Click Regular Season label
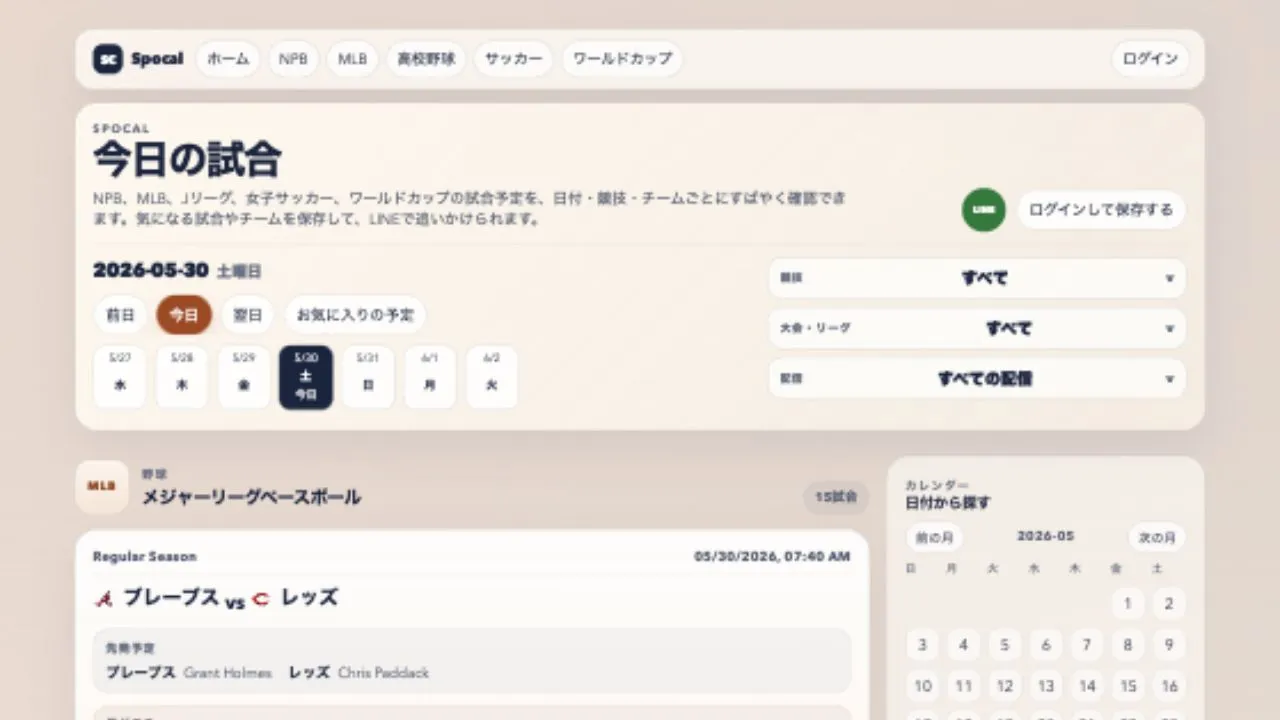 [145, 556]
